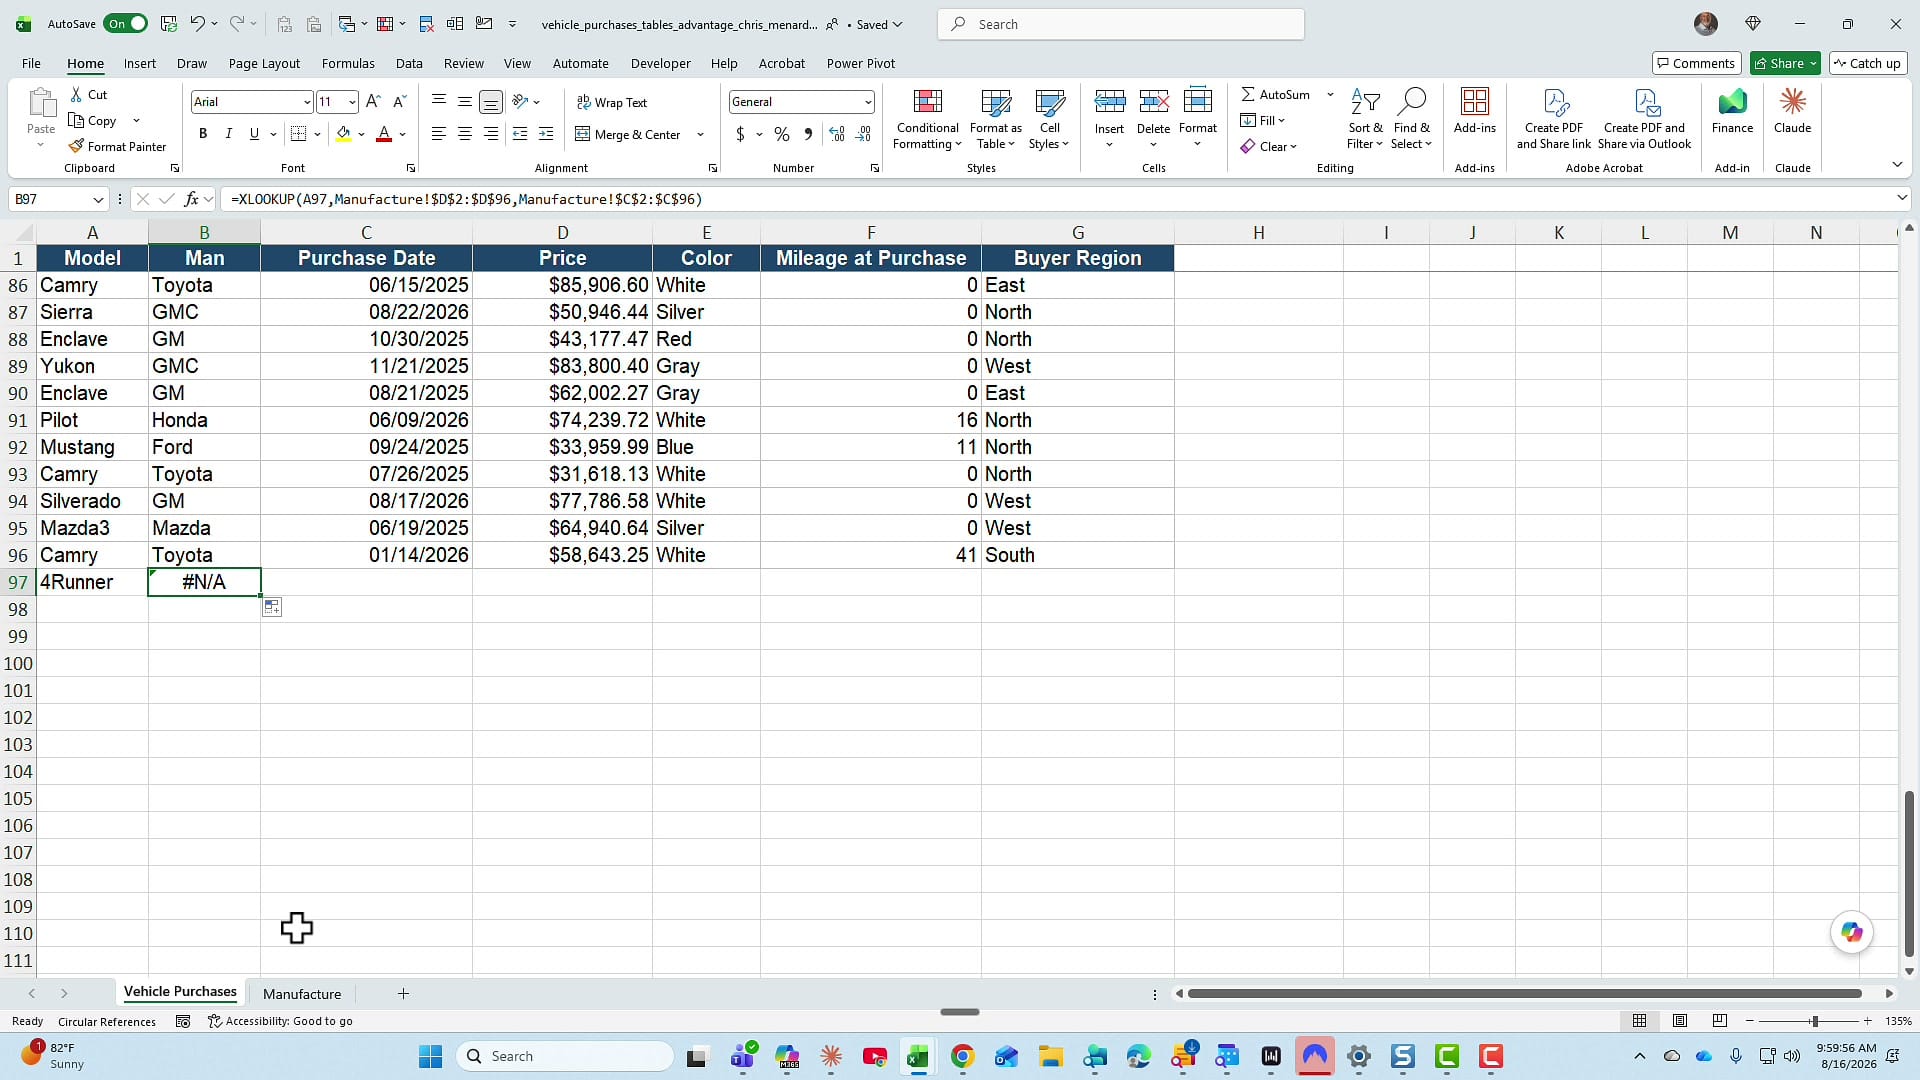Apply the red font color
The width and height of the screenshot is (1920, 1080).
click(x=384, y=134)
